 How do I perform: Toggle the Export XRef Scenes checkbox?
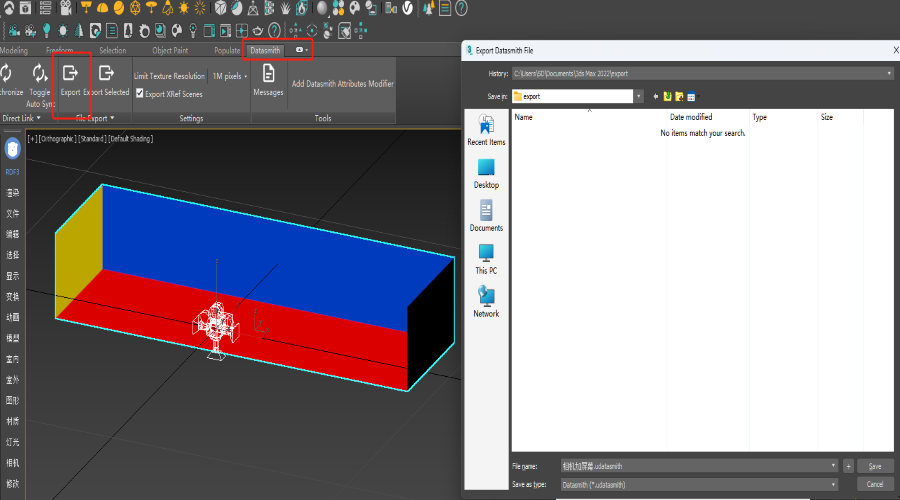pos(139,93)
